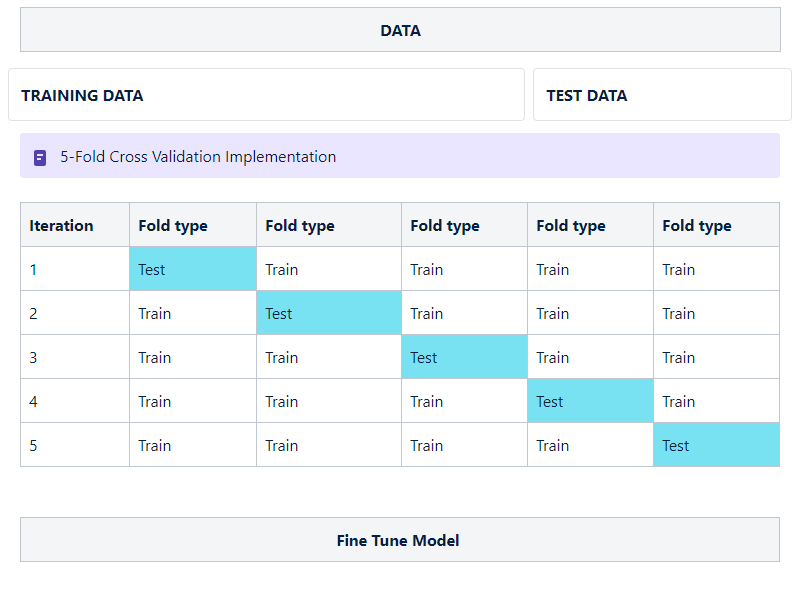797x590 pixels.
Task: Select the iteration number 3 cell
Action: (x=74, y=357)
